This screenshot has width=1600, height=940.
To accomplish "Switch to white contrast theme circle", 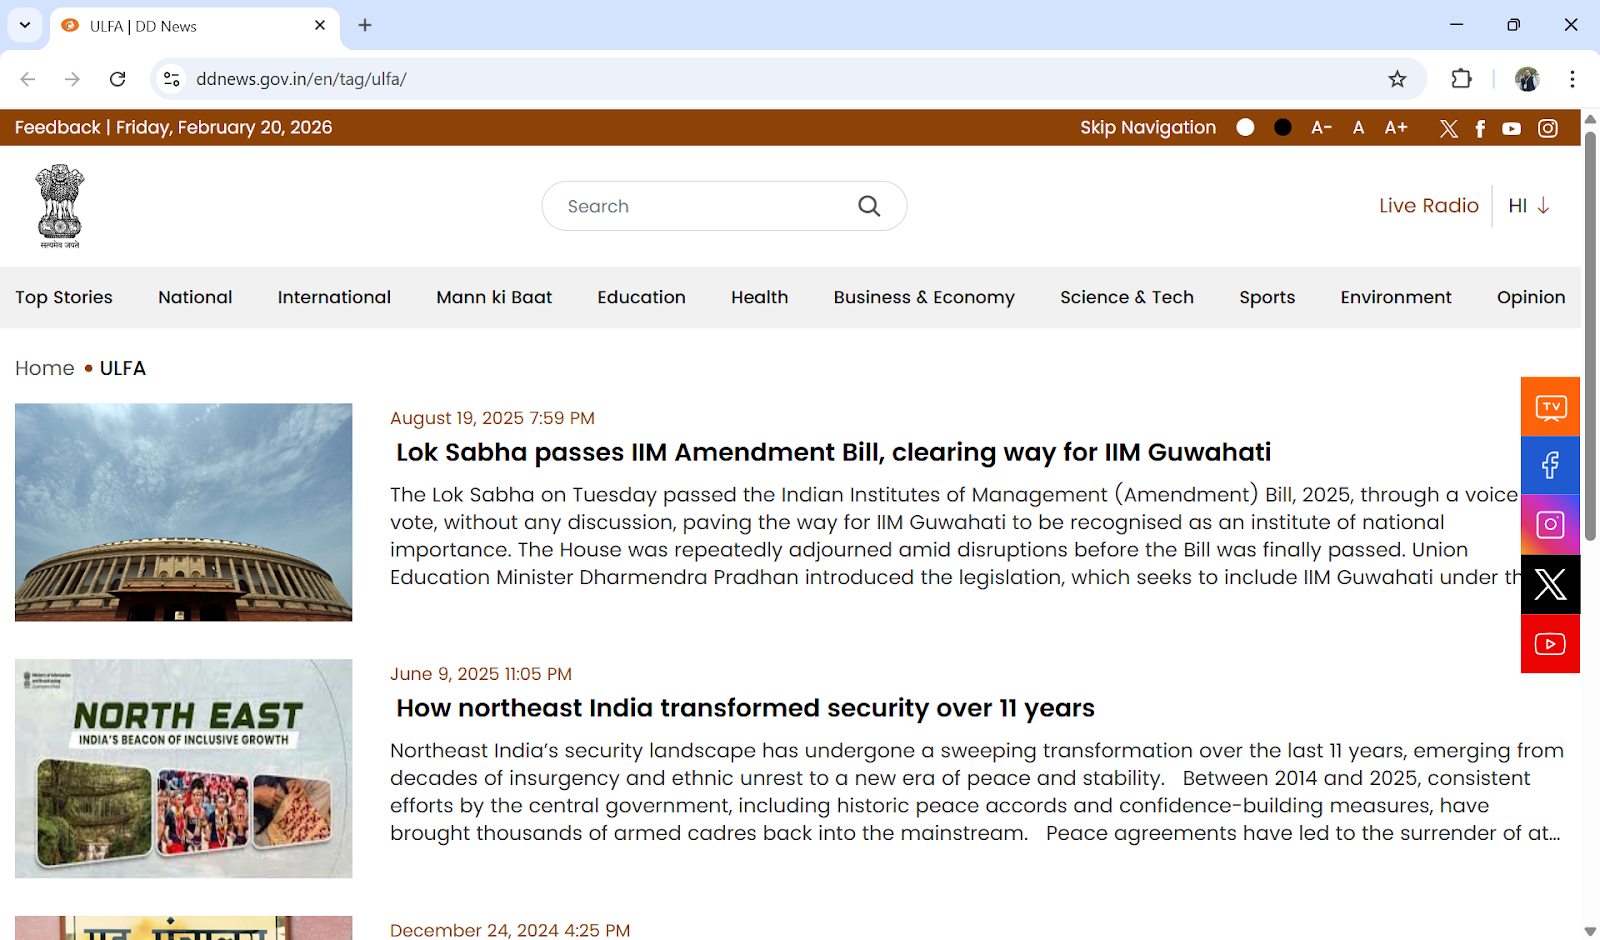I will pos(1245,127).
